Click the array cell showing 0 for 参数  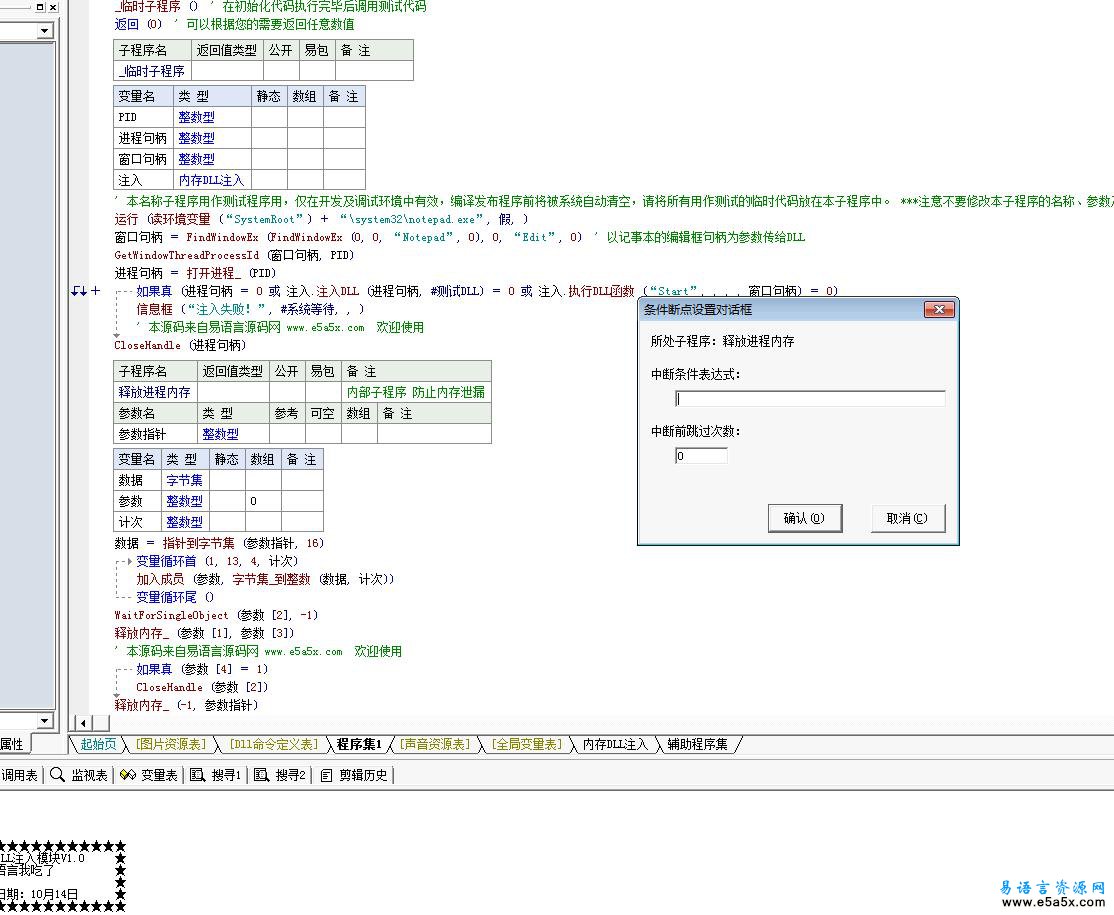tap(263, 501)
